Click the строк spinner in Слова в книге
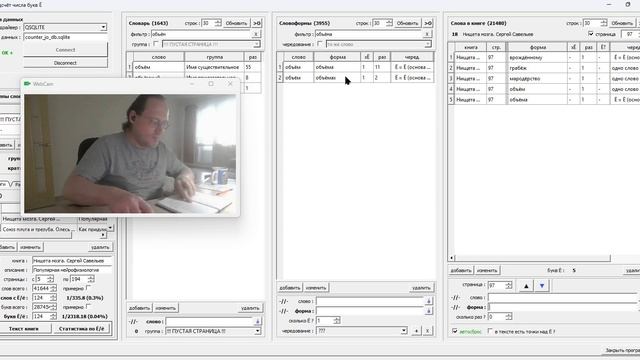Screen dimensions: 640x360 (595, 23)
